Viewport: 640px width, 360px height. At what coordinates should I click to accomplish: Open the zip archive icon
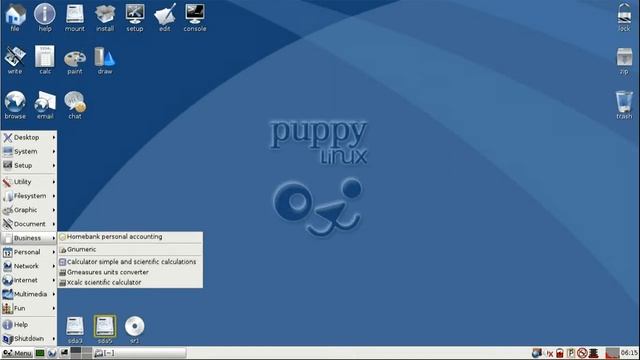click(624, 61)
